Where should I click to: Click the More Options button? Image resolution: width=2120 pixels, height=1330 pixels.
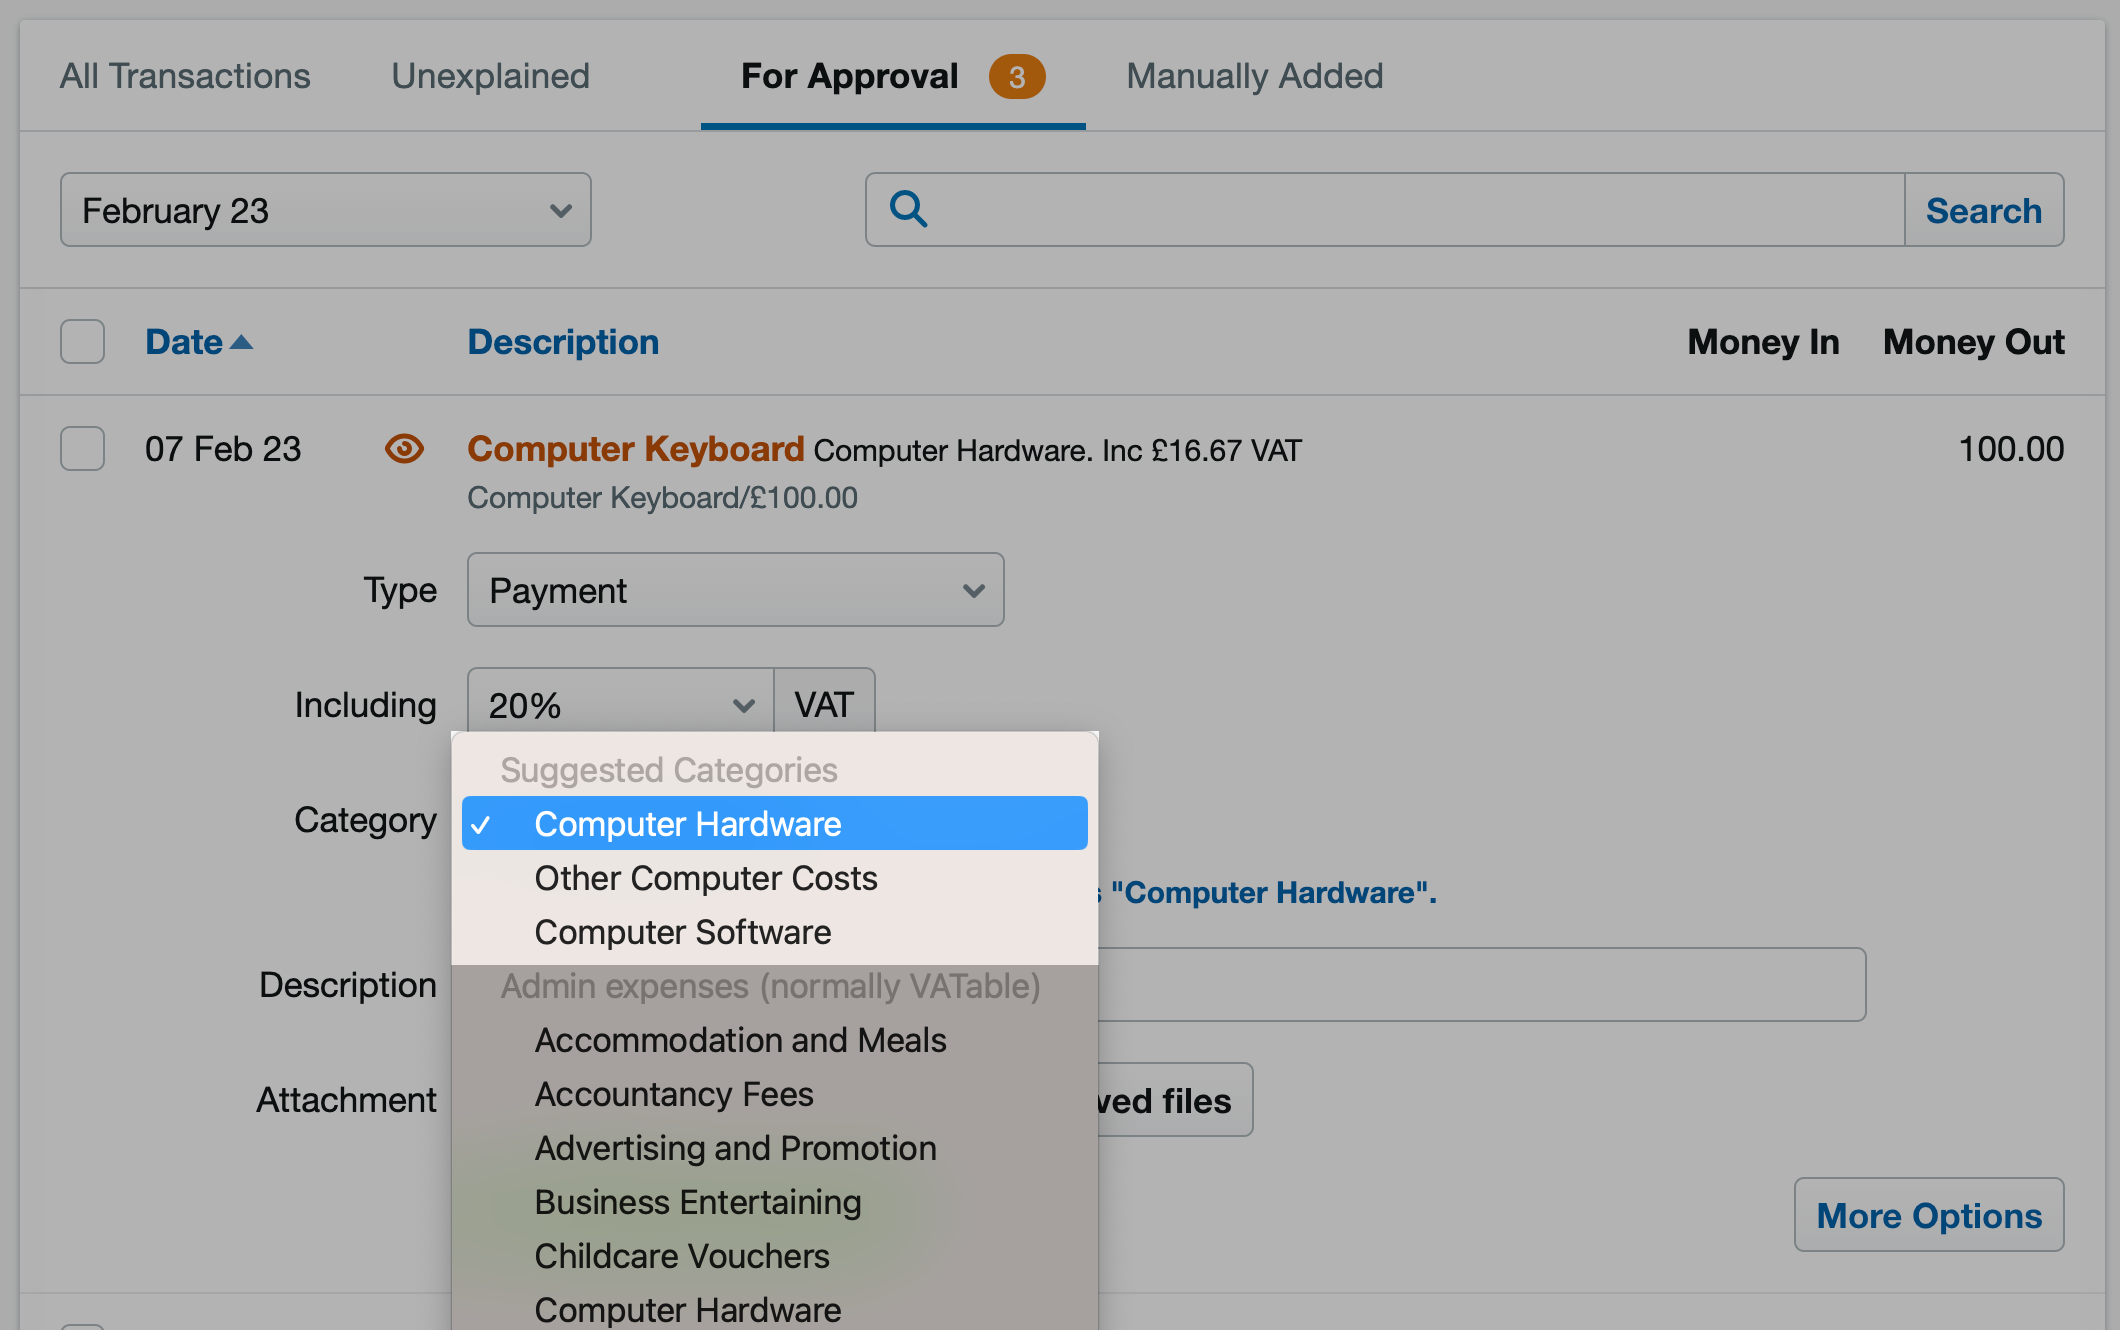[1929, 1215]
